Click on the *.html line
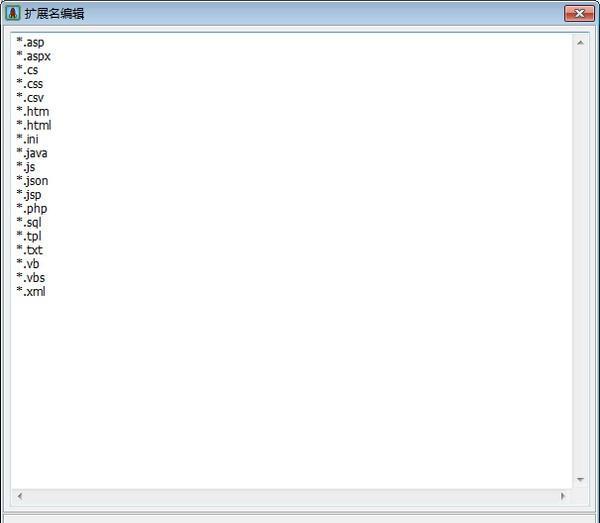Image resolution: width=600 pixels, height=523 pixels. 34,125
